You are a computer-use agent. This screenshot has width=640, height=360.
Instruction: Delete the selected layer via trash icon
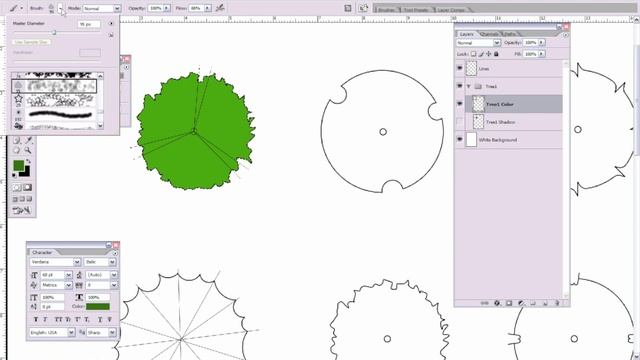(557, 303)
